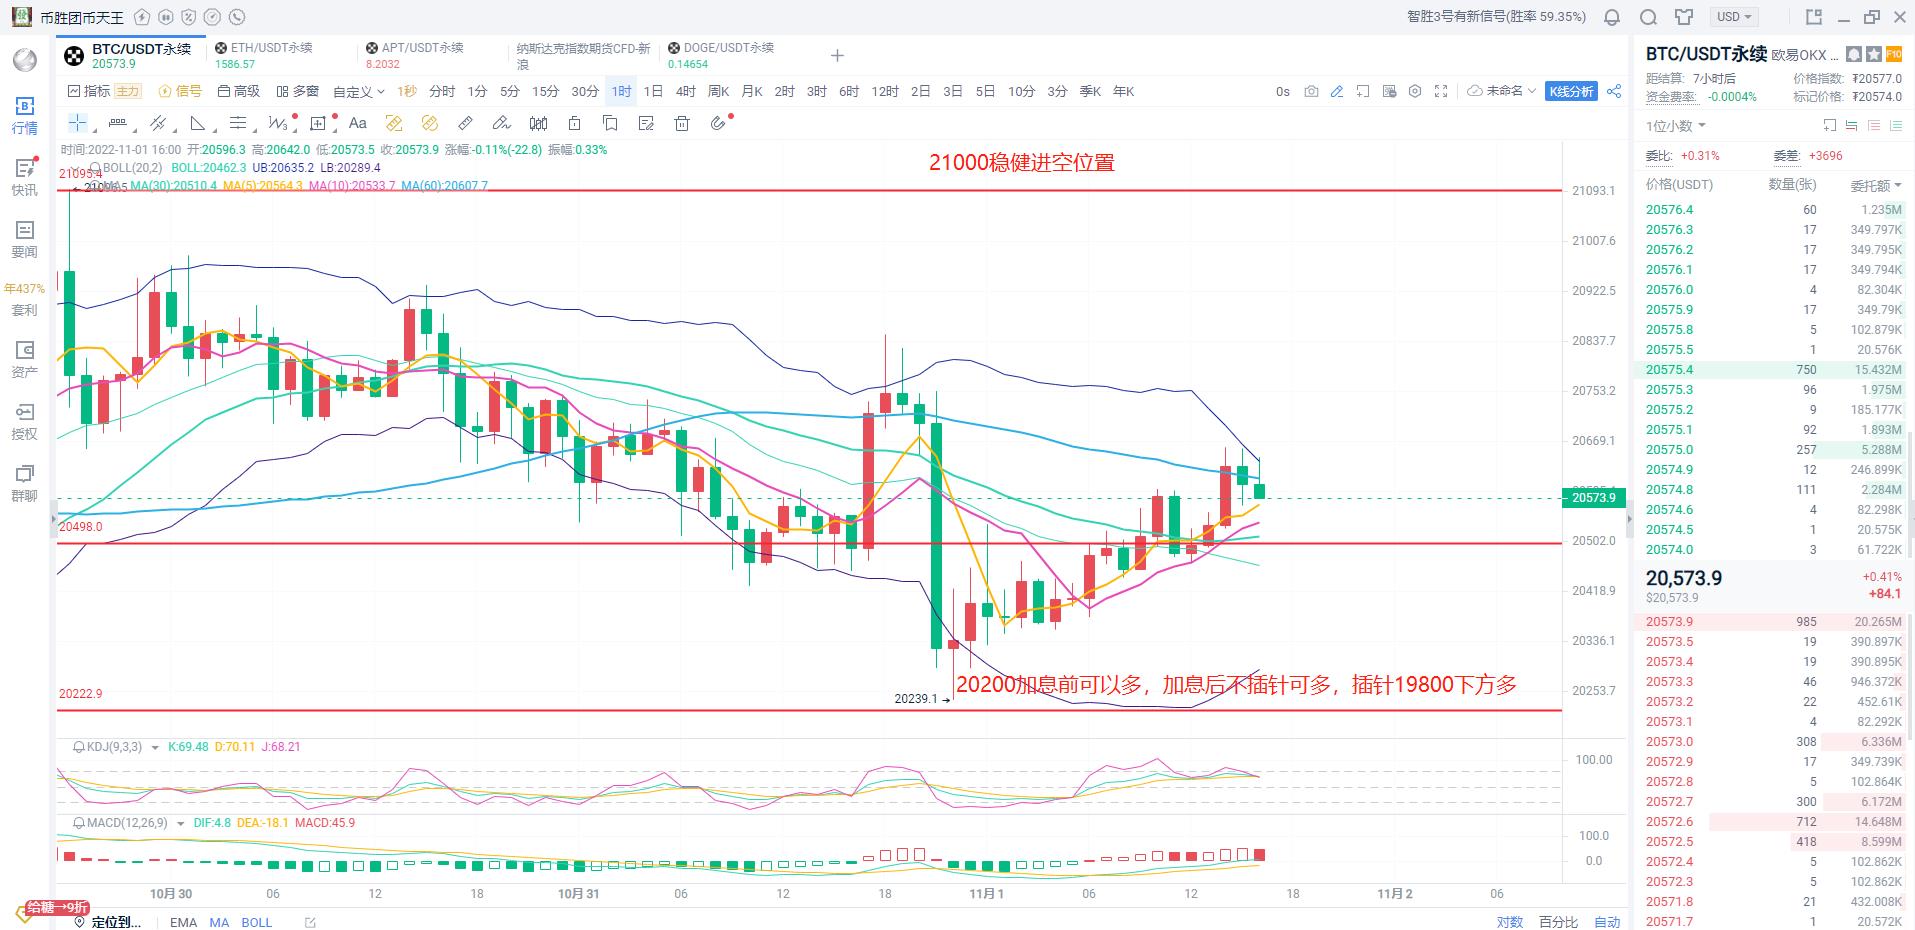Open 快讯 news flash in sidebar
1915x930 pixels.
coord(24,177)
